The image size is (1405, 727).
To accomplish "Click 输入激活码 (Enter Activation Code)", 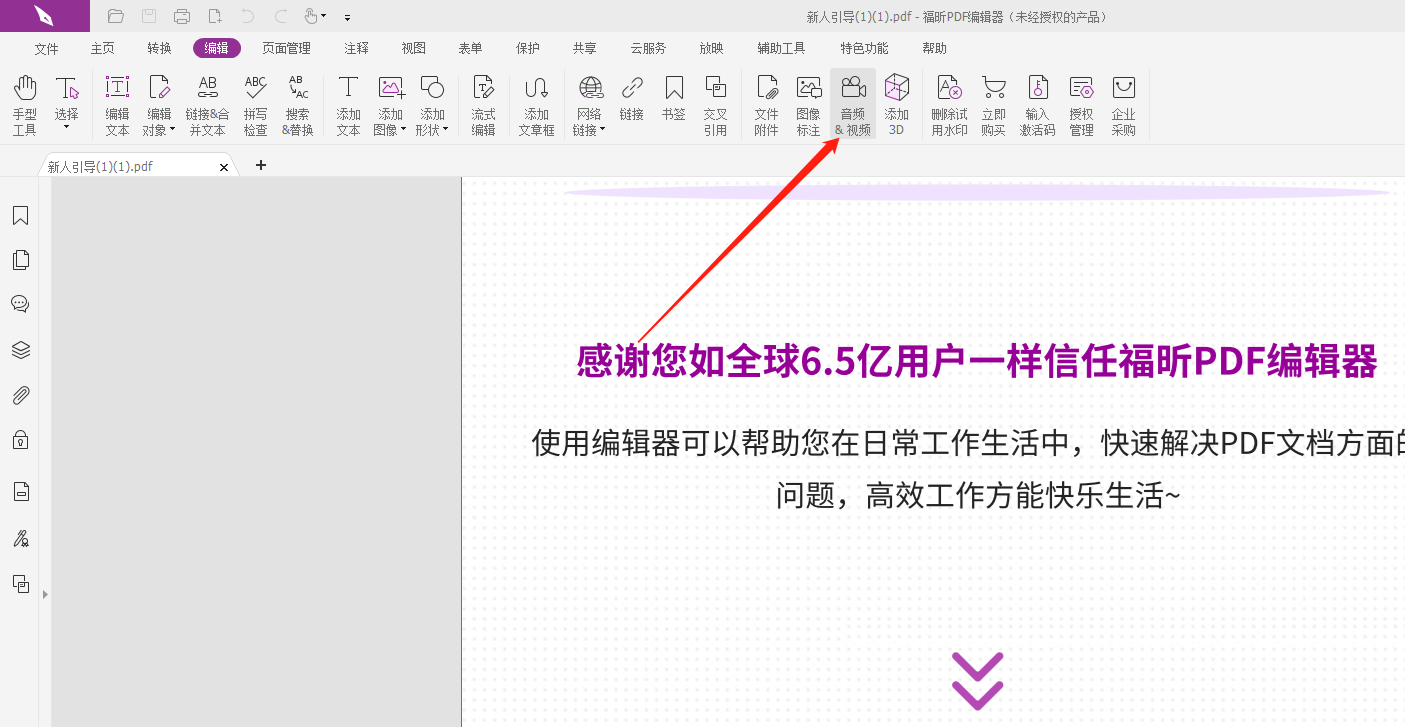I will pos(1038,105).
